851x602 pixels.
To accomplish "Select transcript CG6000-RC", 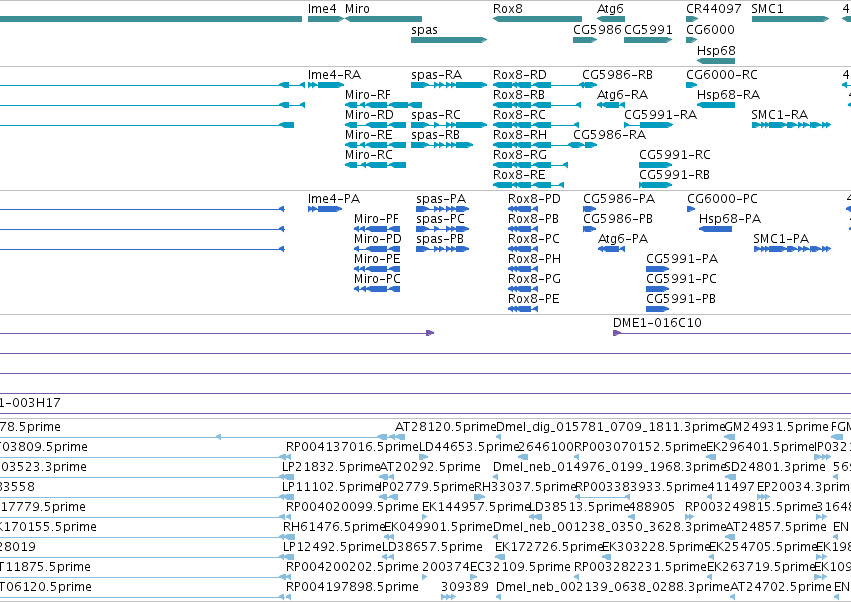I will click(722, 75).
